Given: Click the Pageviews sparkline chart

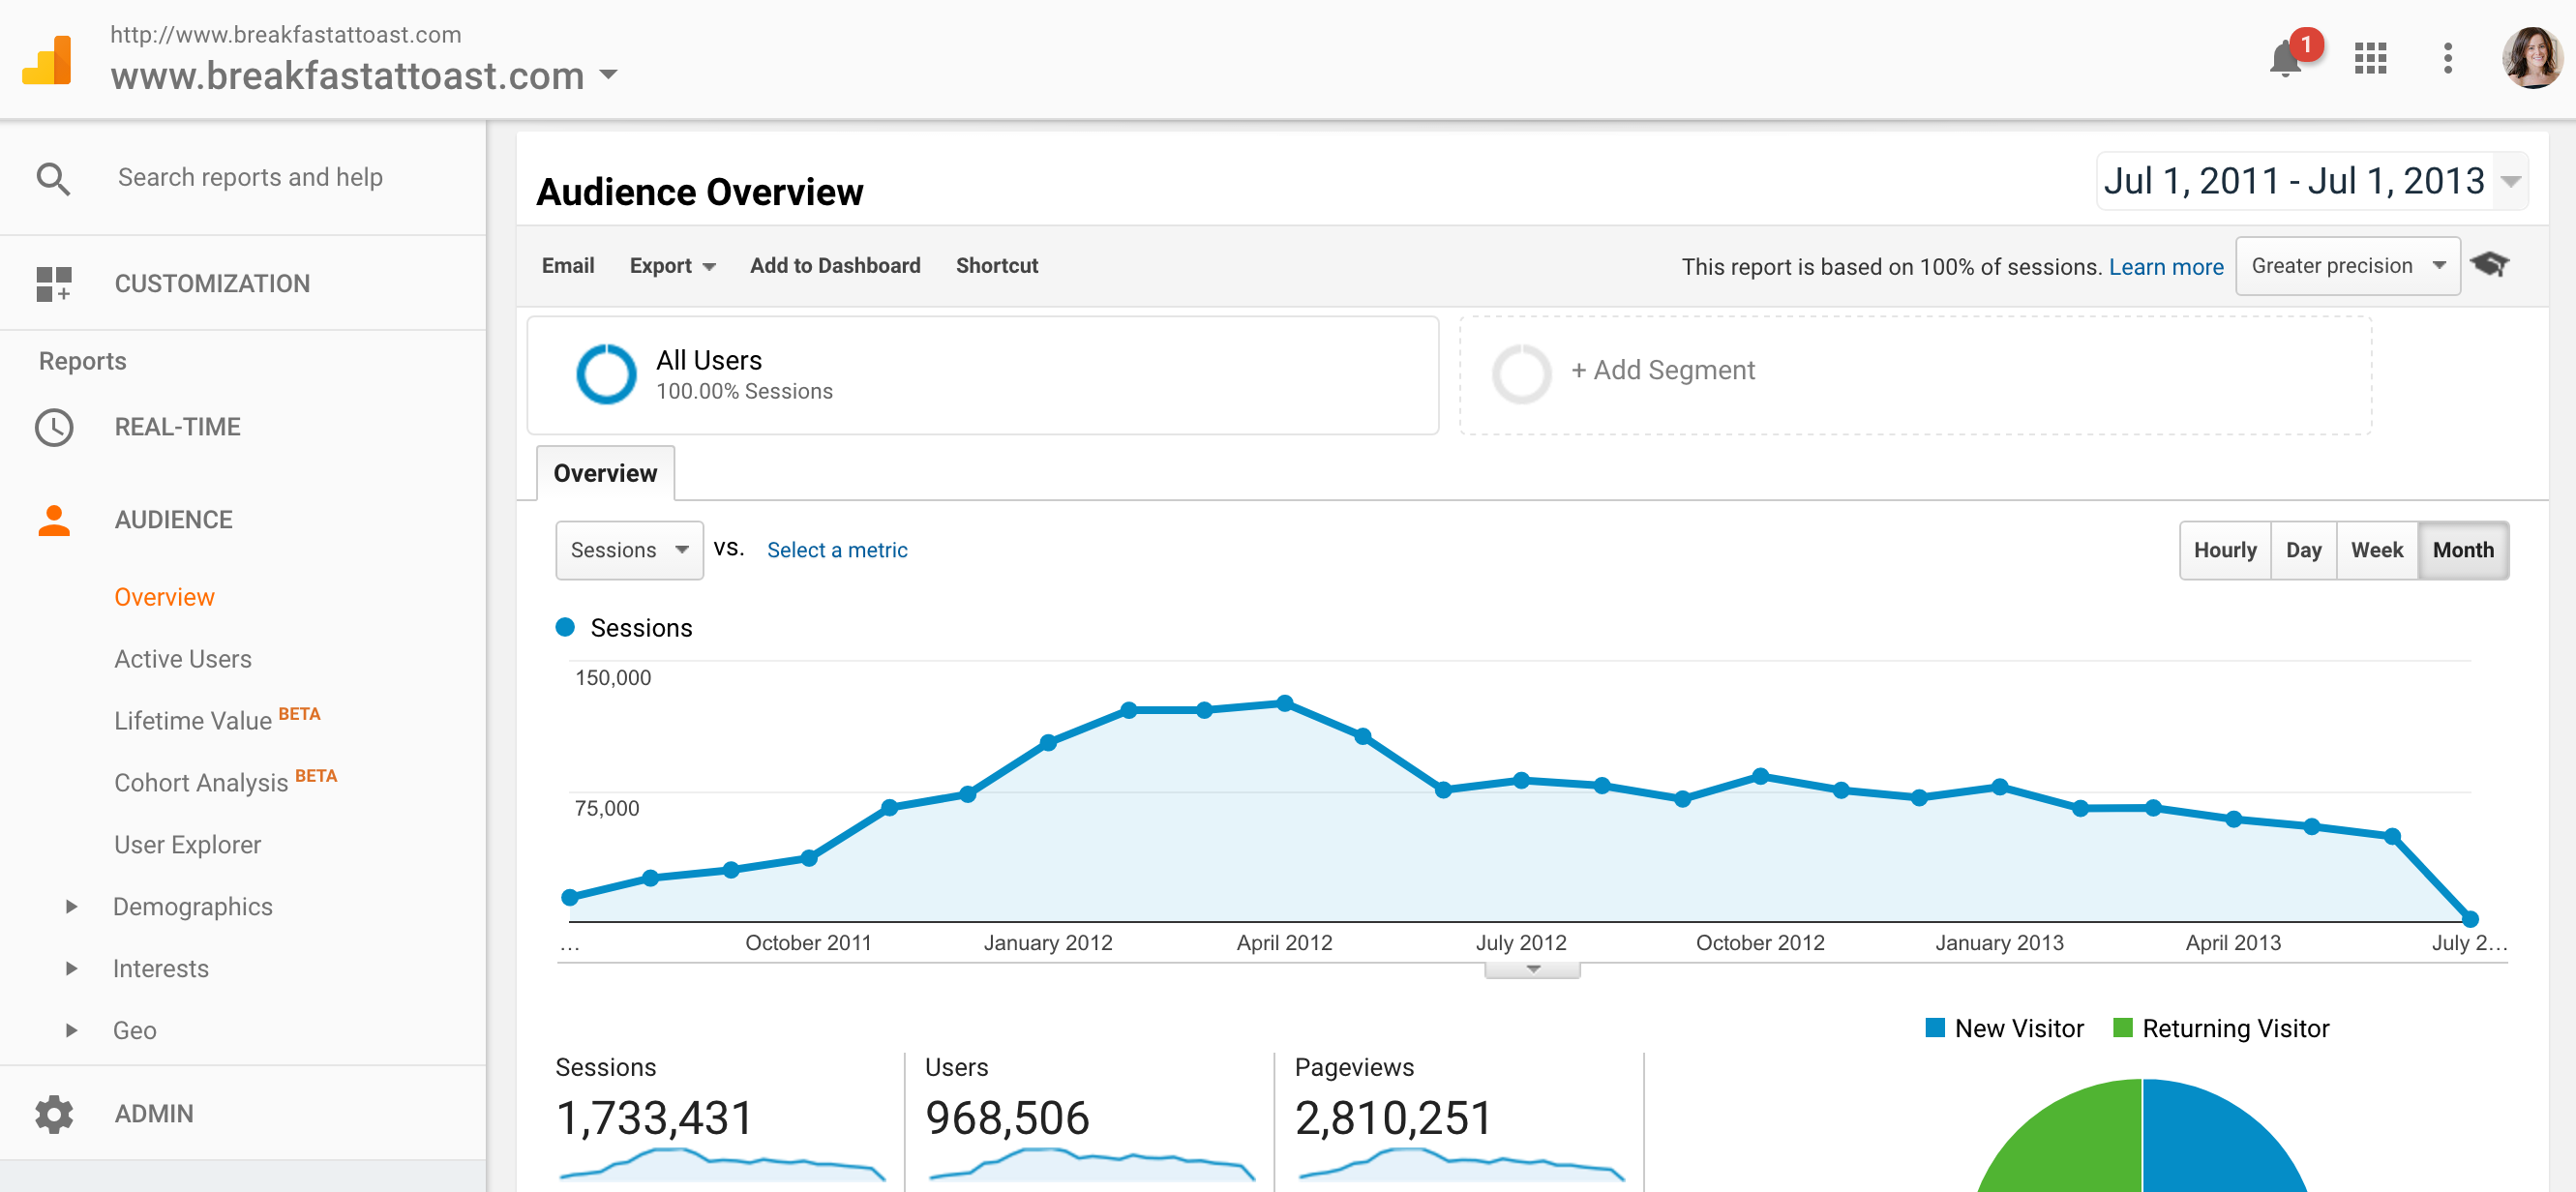Looking at the screenshot, I should click(1462, 1164).
